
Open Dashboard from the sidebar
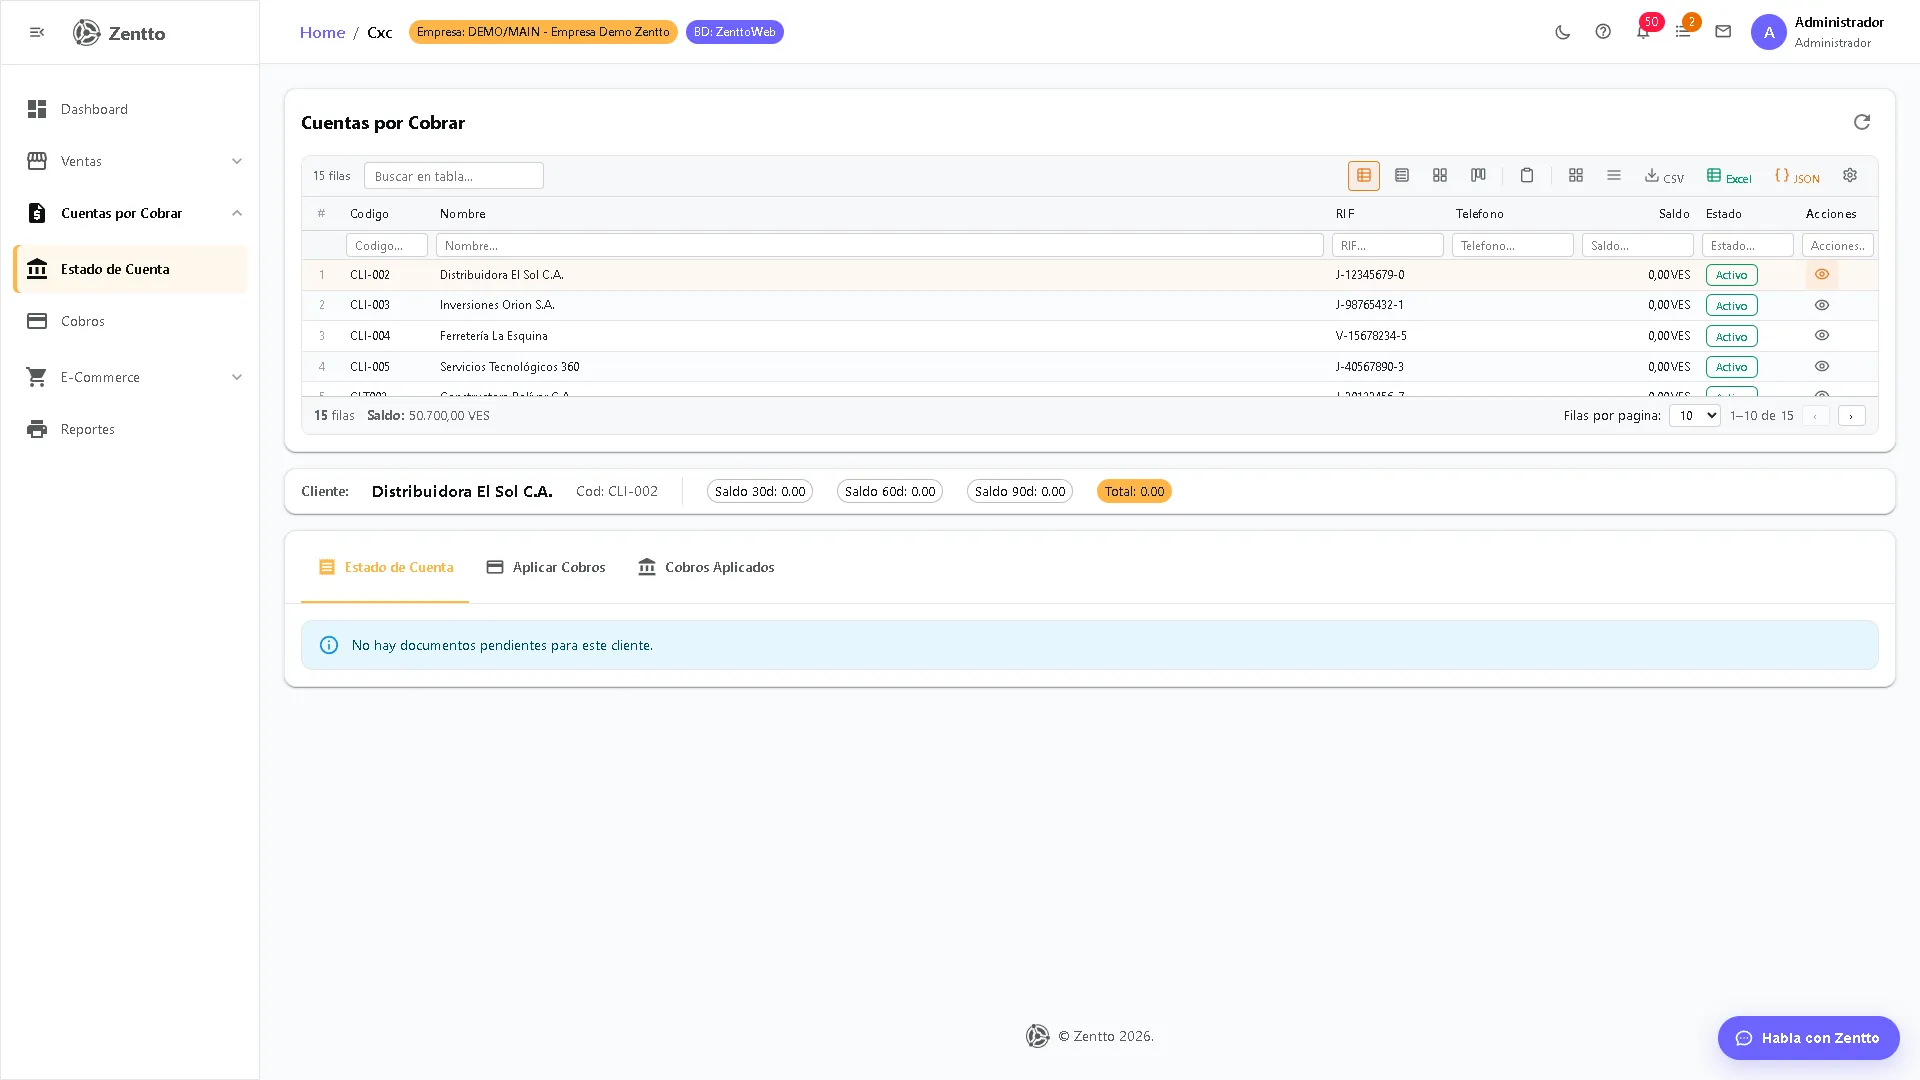pos(130,109)
